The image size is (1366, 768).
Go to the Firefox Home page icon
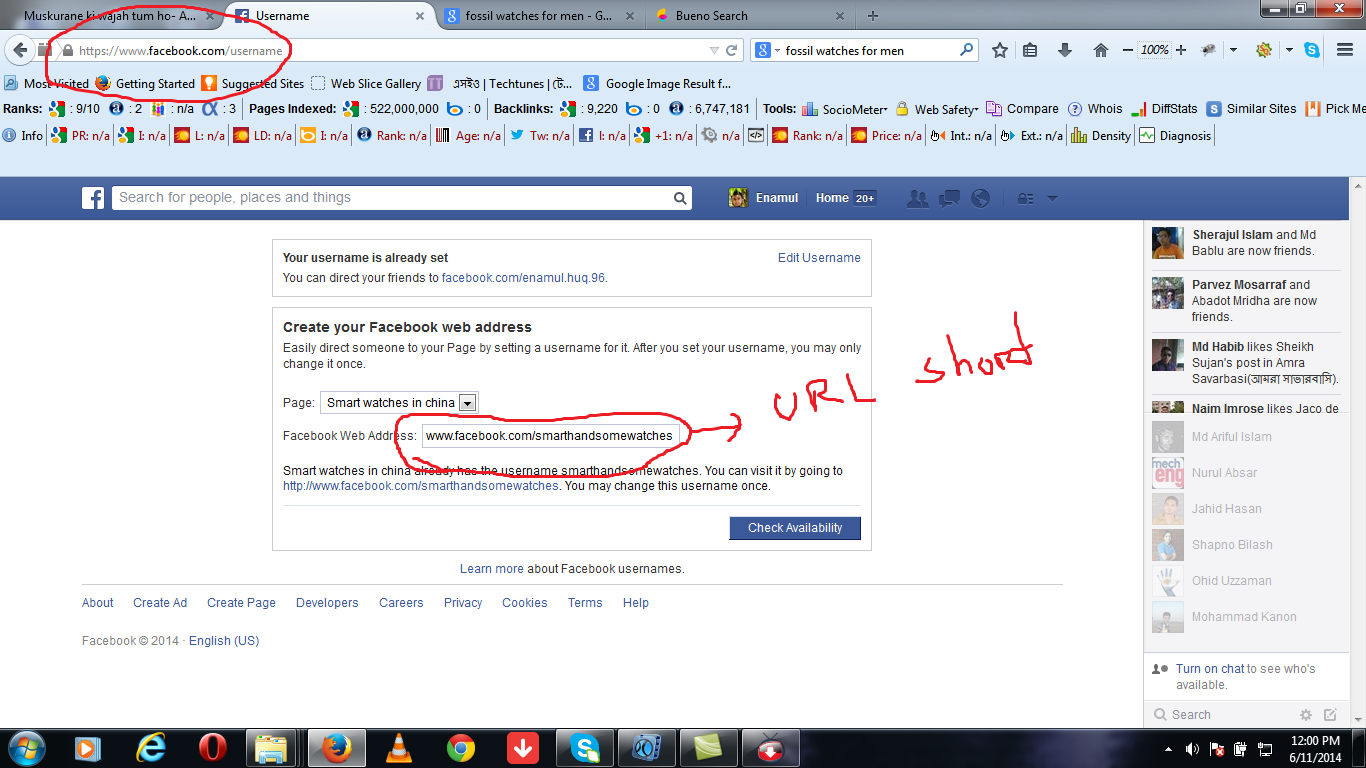pos(1101,50)
